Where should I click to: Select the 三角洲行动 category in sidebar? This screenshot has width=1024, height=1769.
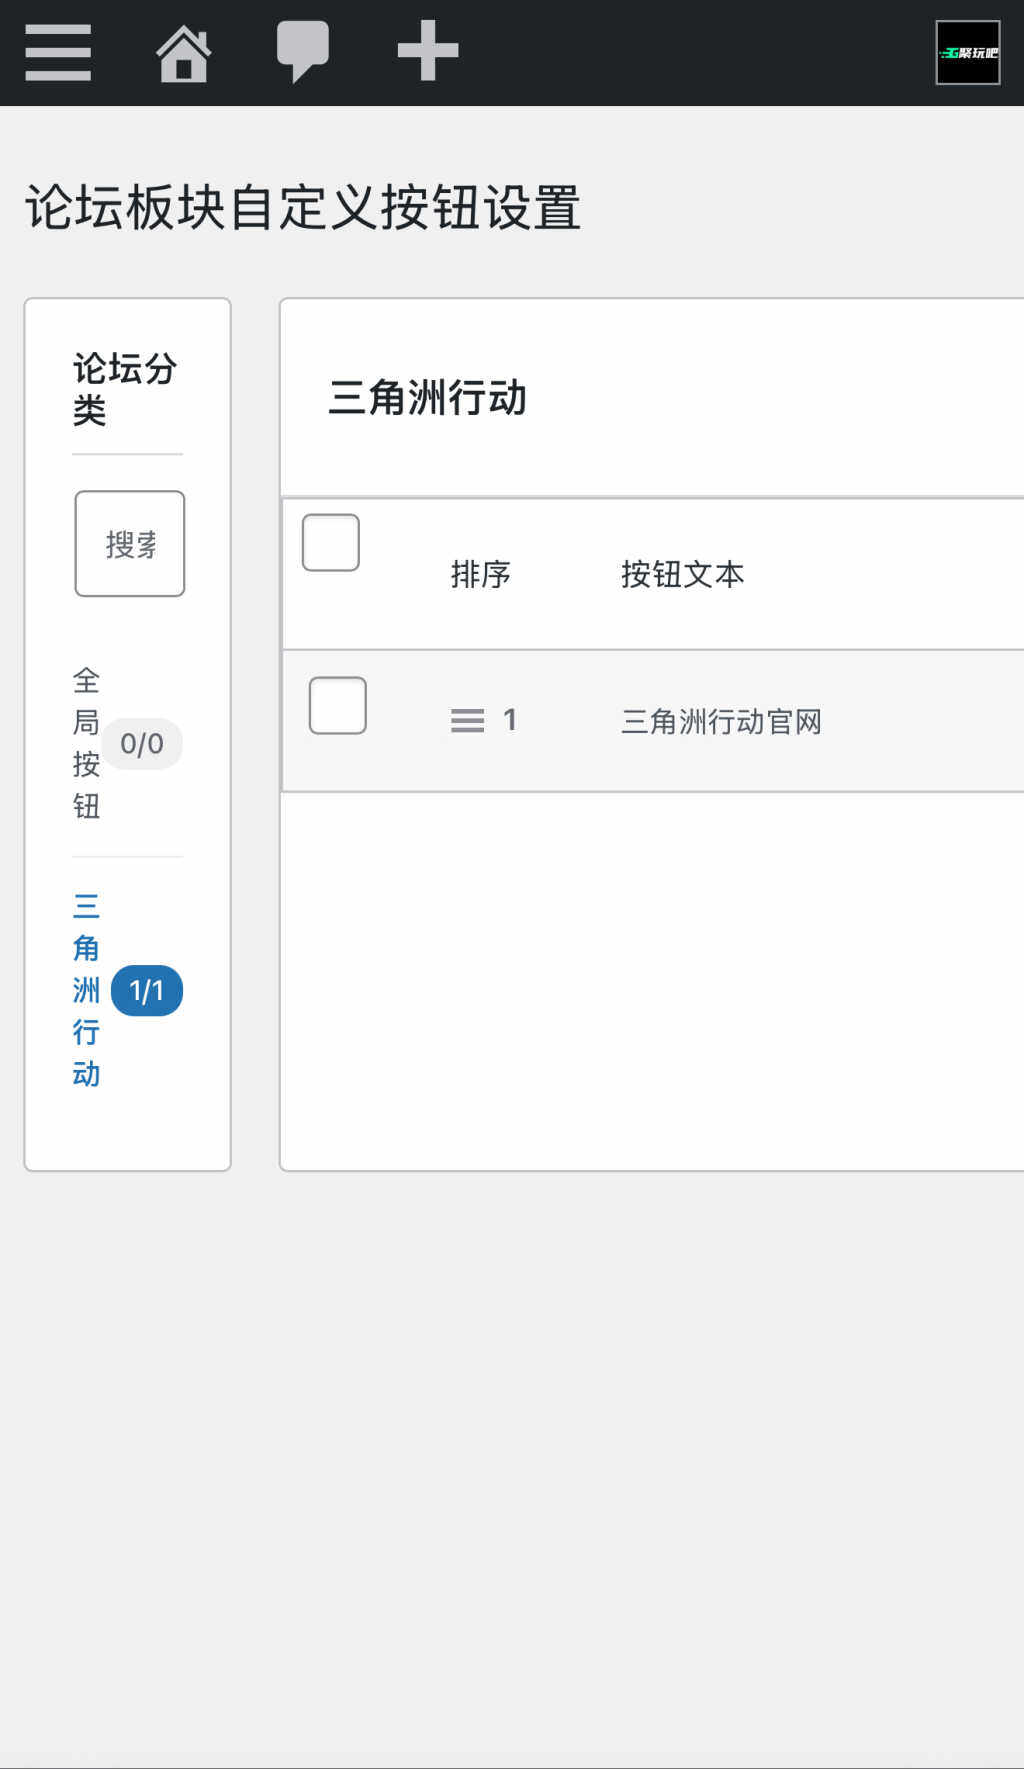86,990
